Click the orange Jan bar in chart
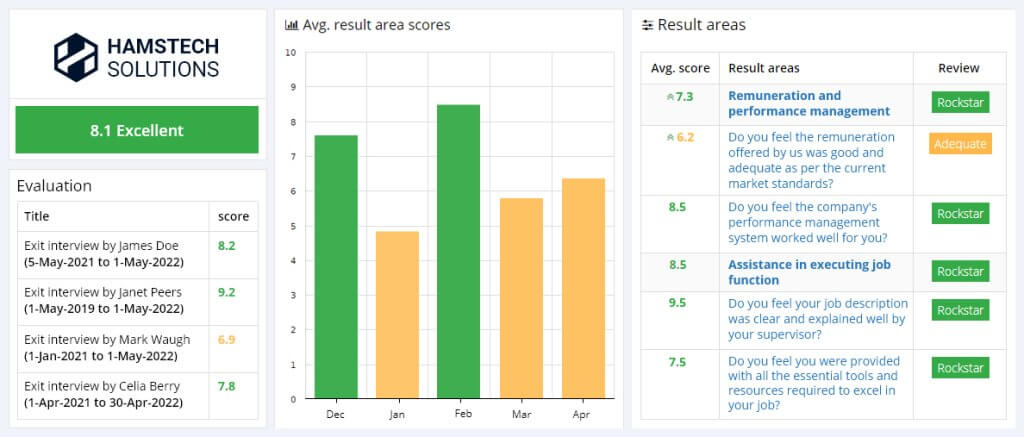 (x=397, y=314)
